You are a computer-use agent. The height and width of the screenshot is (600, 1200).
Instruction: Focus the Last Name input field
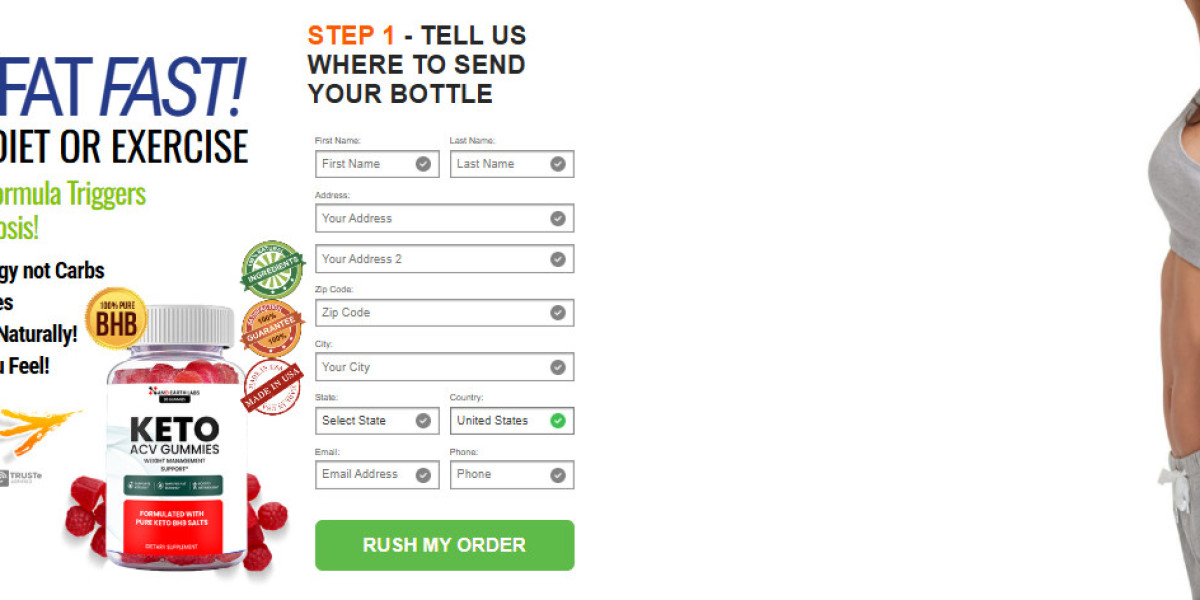pyautogui.click(x=512, y=164)
